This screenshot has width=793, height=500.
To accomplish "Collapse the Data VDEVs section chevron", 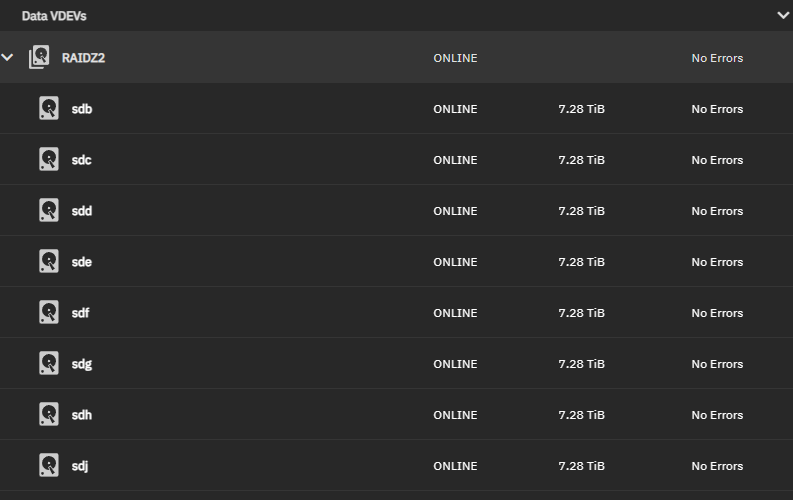I will coord(783,16).
